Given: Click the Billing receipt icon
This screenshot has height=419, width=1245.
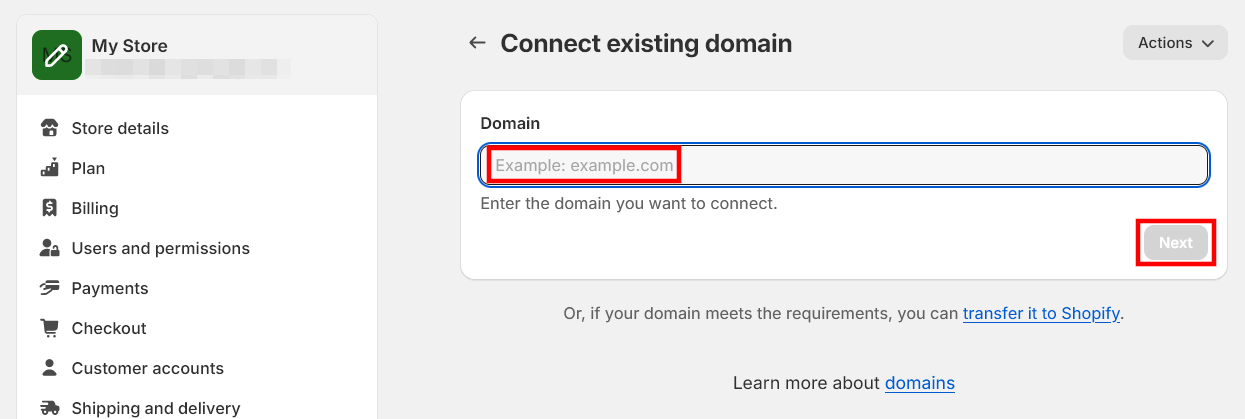Looking at the screenshot, I should (x=49, y=208).
